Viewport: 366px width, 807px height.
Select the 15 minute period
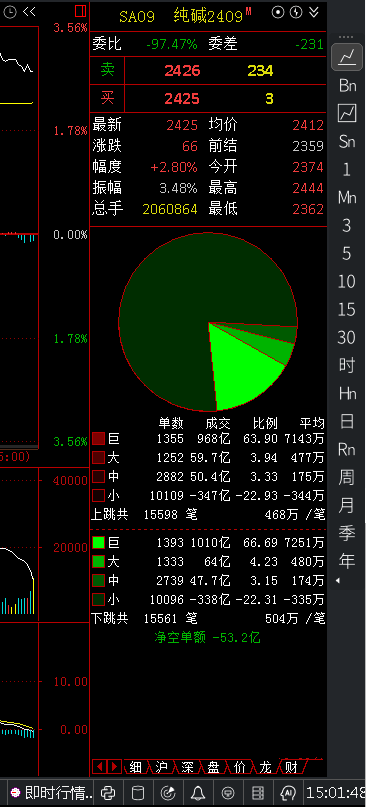point(346,309)
